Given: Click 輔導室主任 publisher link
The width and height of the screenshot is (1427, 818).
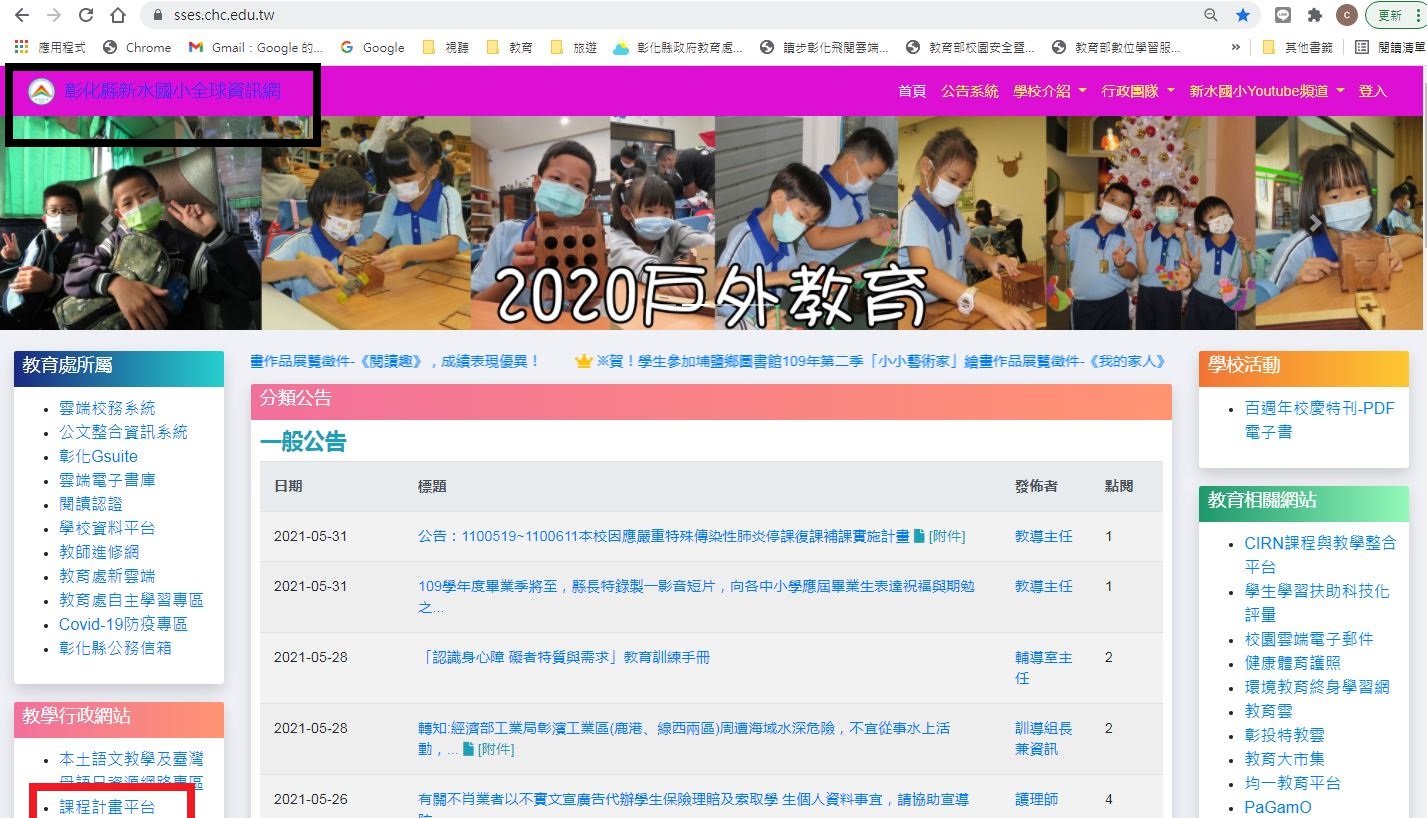Looking at the screenshot, I should pyautogui.click(x=1043, y=667).
